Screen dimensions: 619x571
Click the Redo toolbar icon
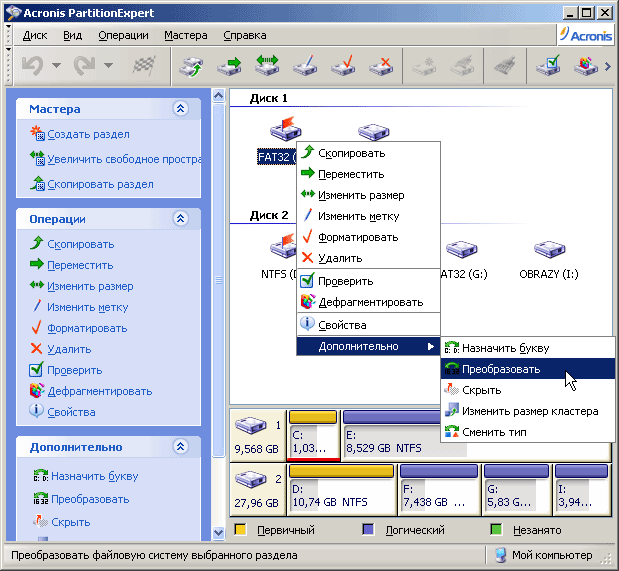pyautogui.click(x=84, y=65)
